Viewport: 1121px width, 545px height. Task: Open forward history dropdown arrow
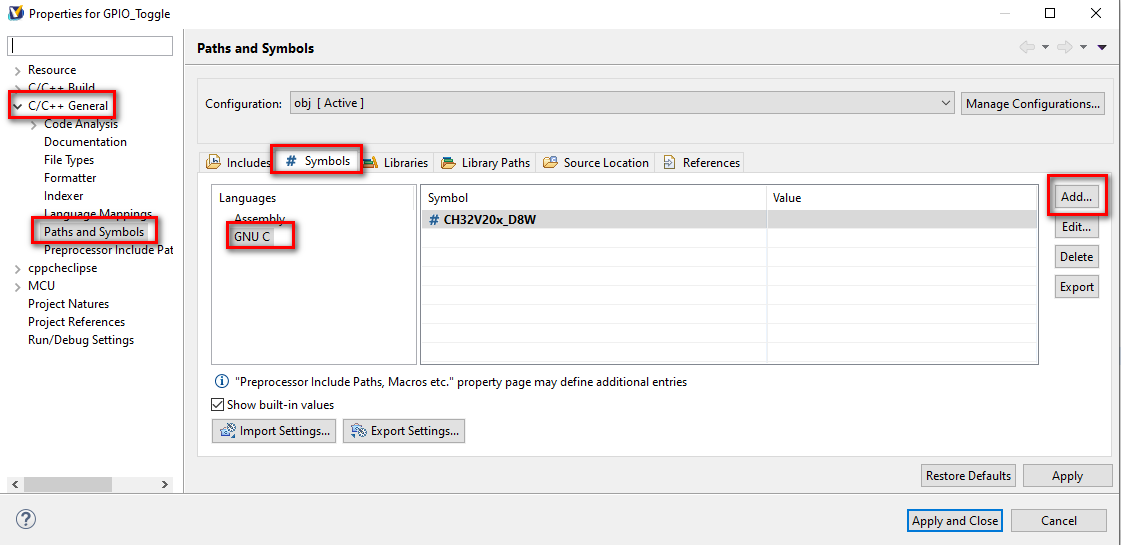1083,47
